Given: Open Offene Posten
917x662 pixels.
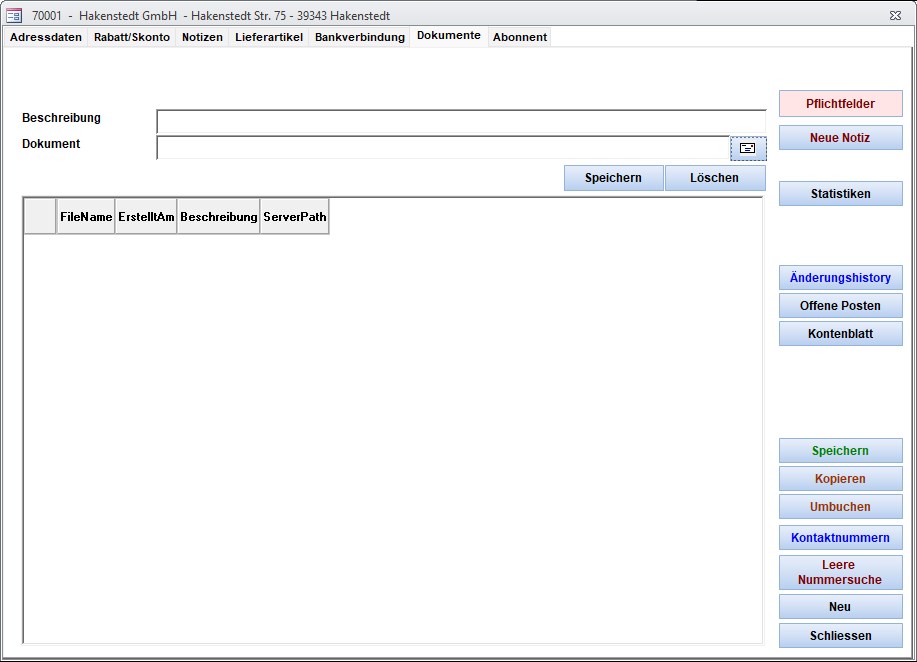Looking at the screenshot, I should click(840, 306).
